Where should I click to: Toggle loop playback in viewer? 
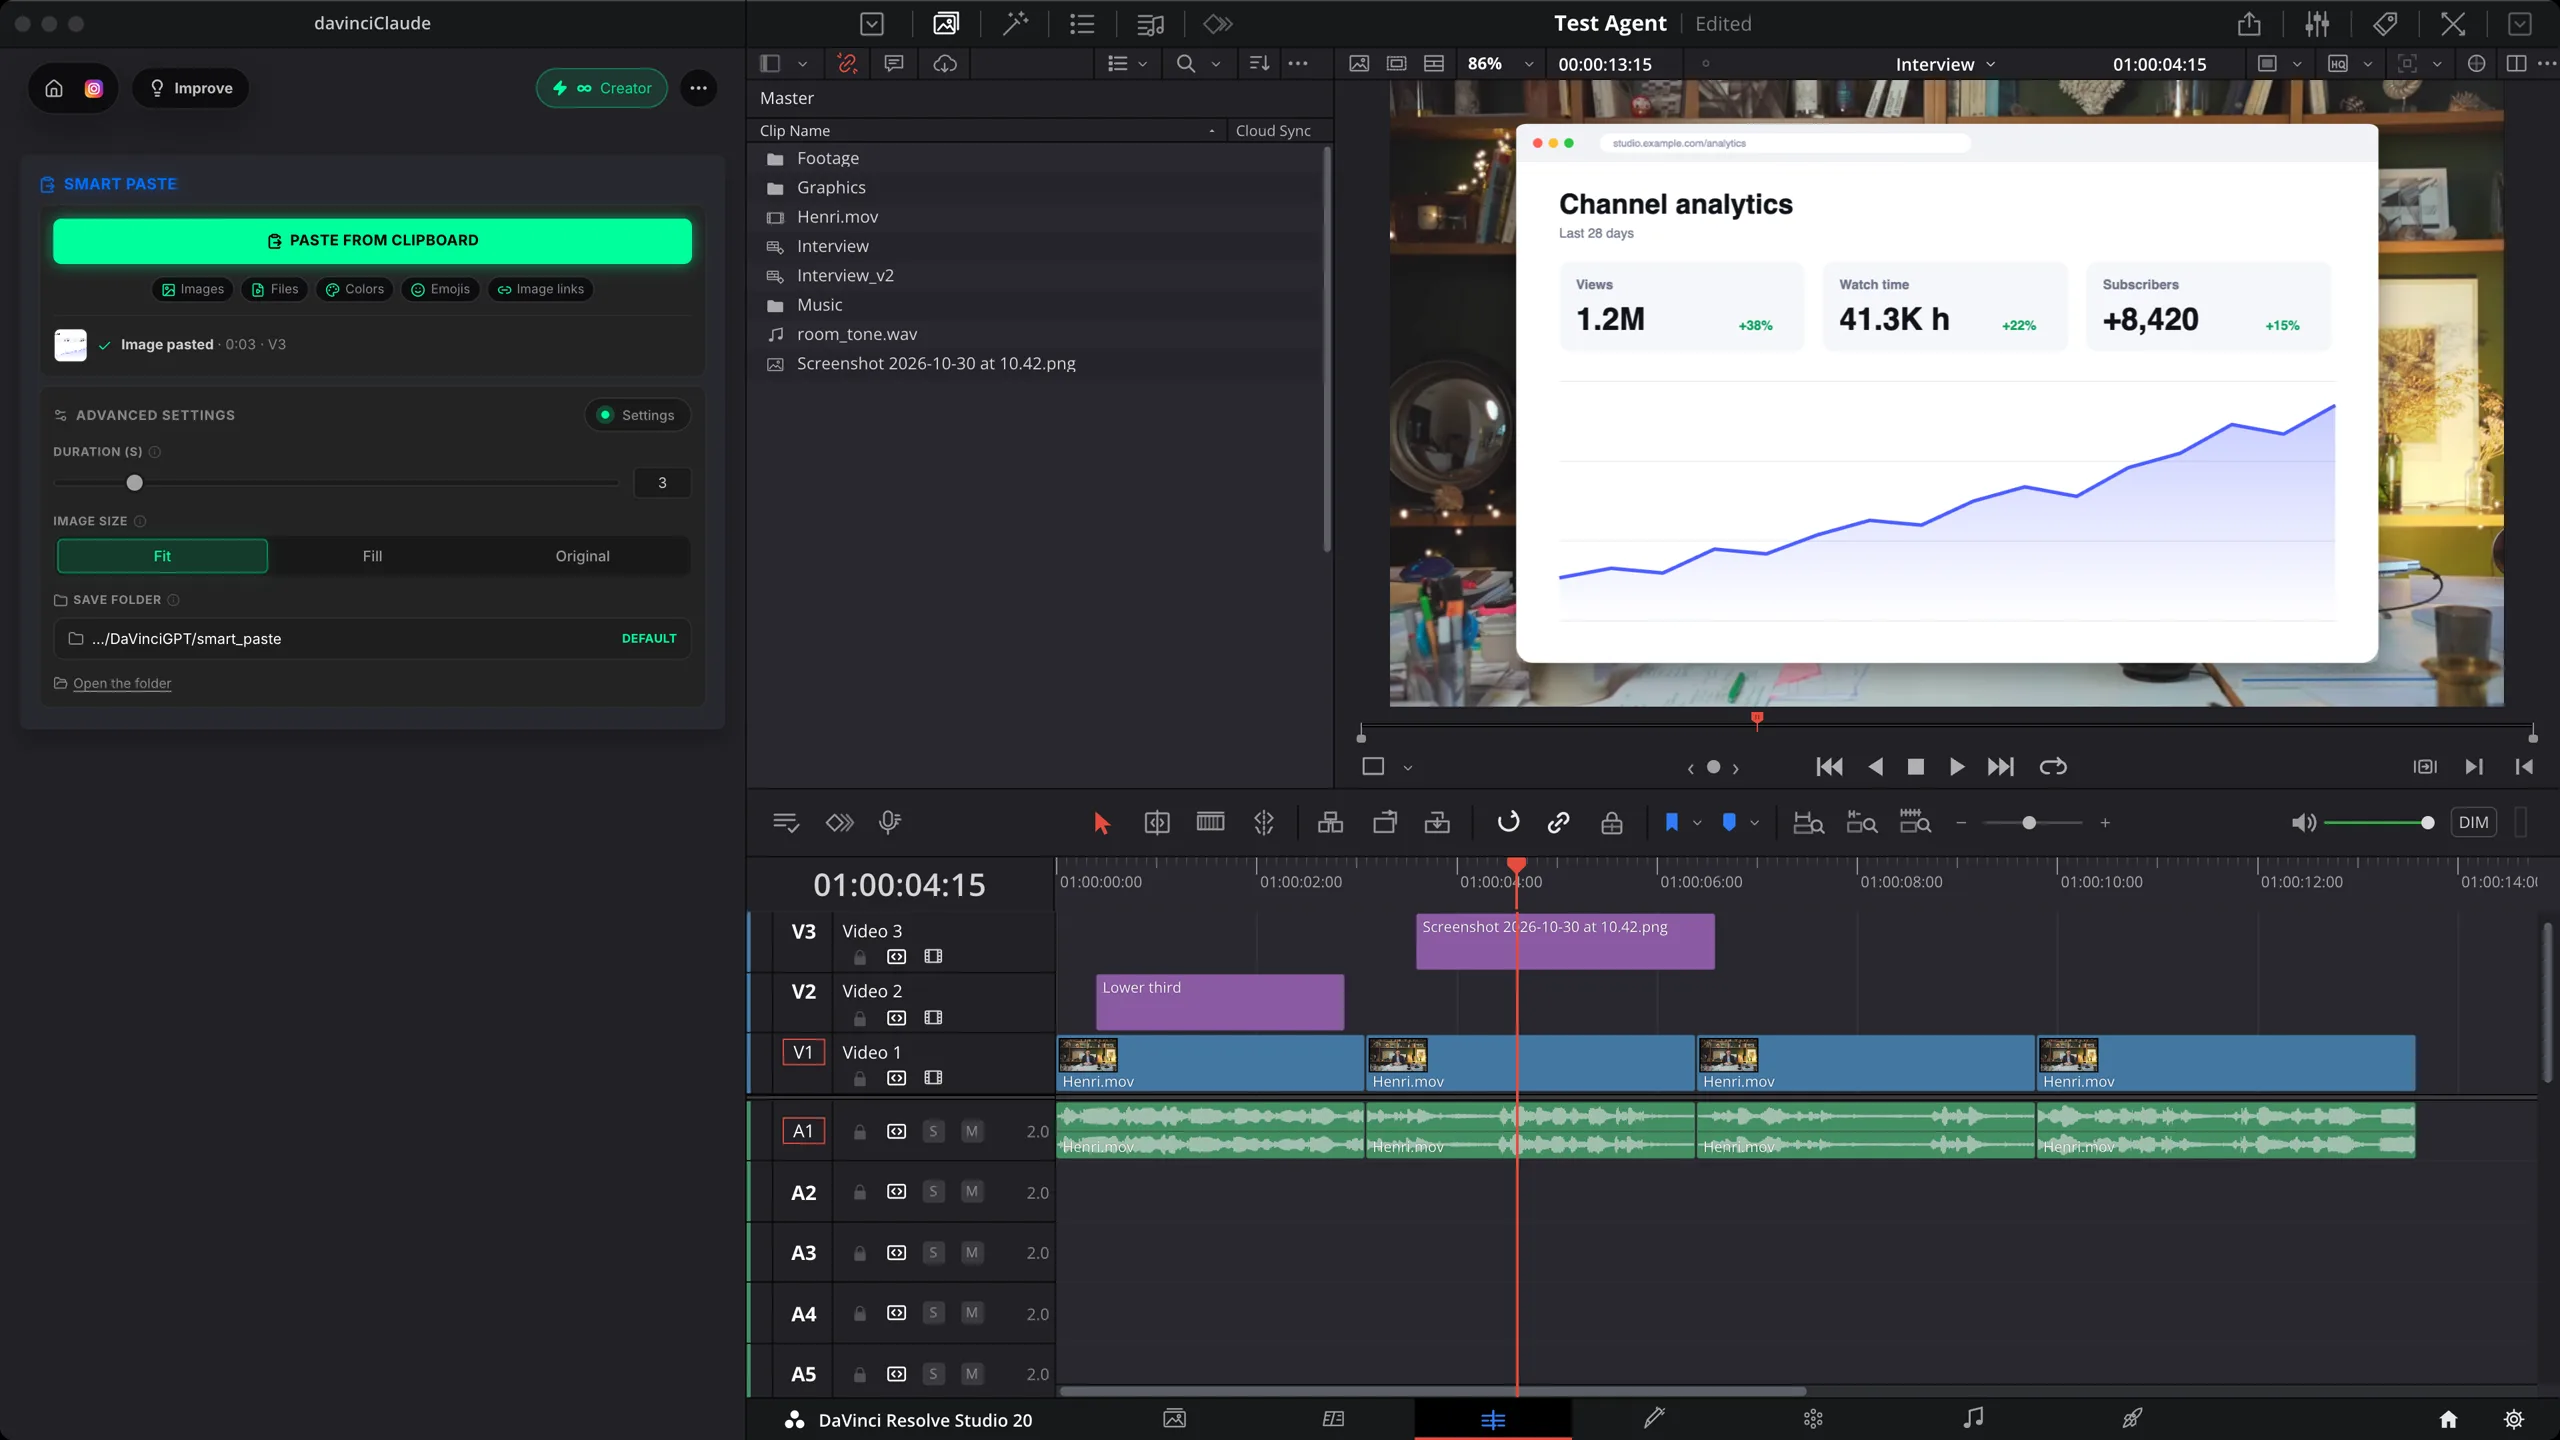click(2052, 767)
